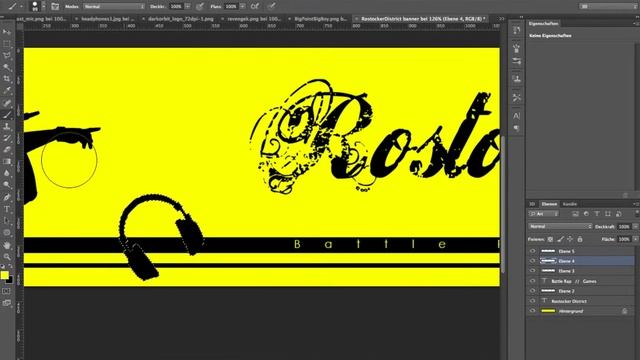Select the Rectangular Marquee tool
The height and width of the screenshot is (360, 640).
tap(7, 44)
